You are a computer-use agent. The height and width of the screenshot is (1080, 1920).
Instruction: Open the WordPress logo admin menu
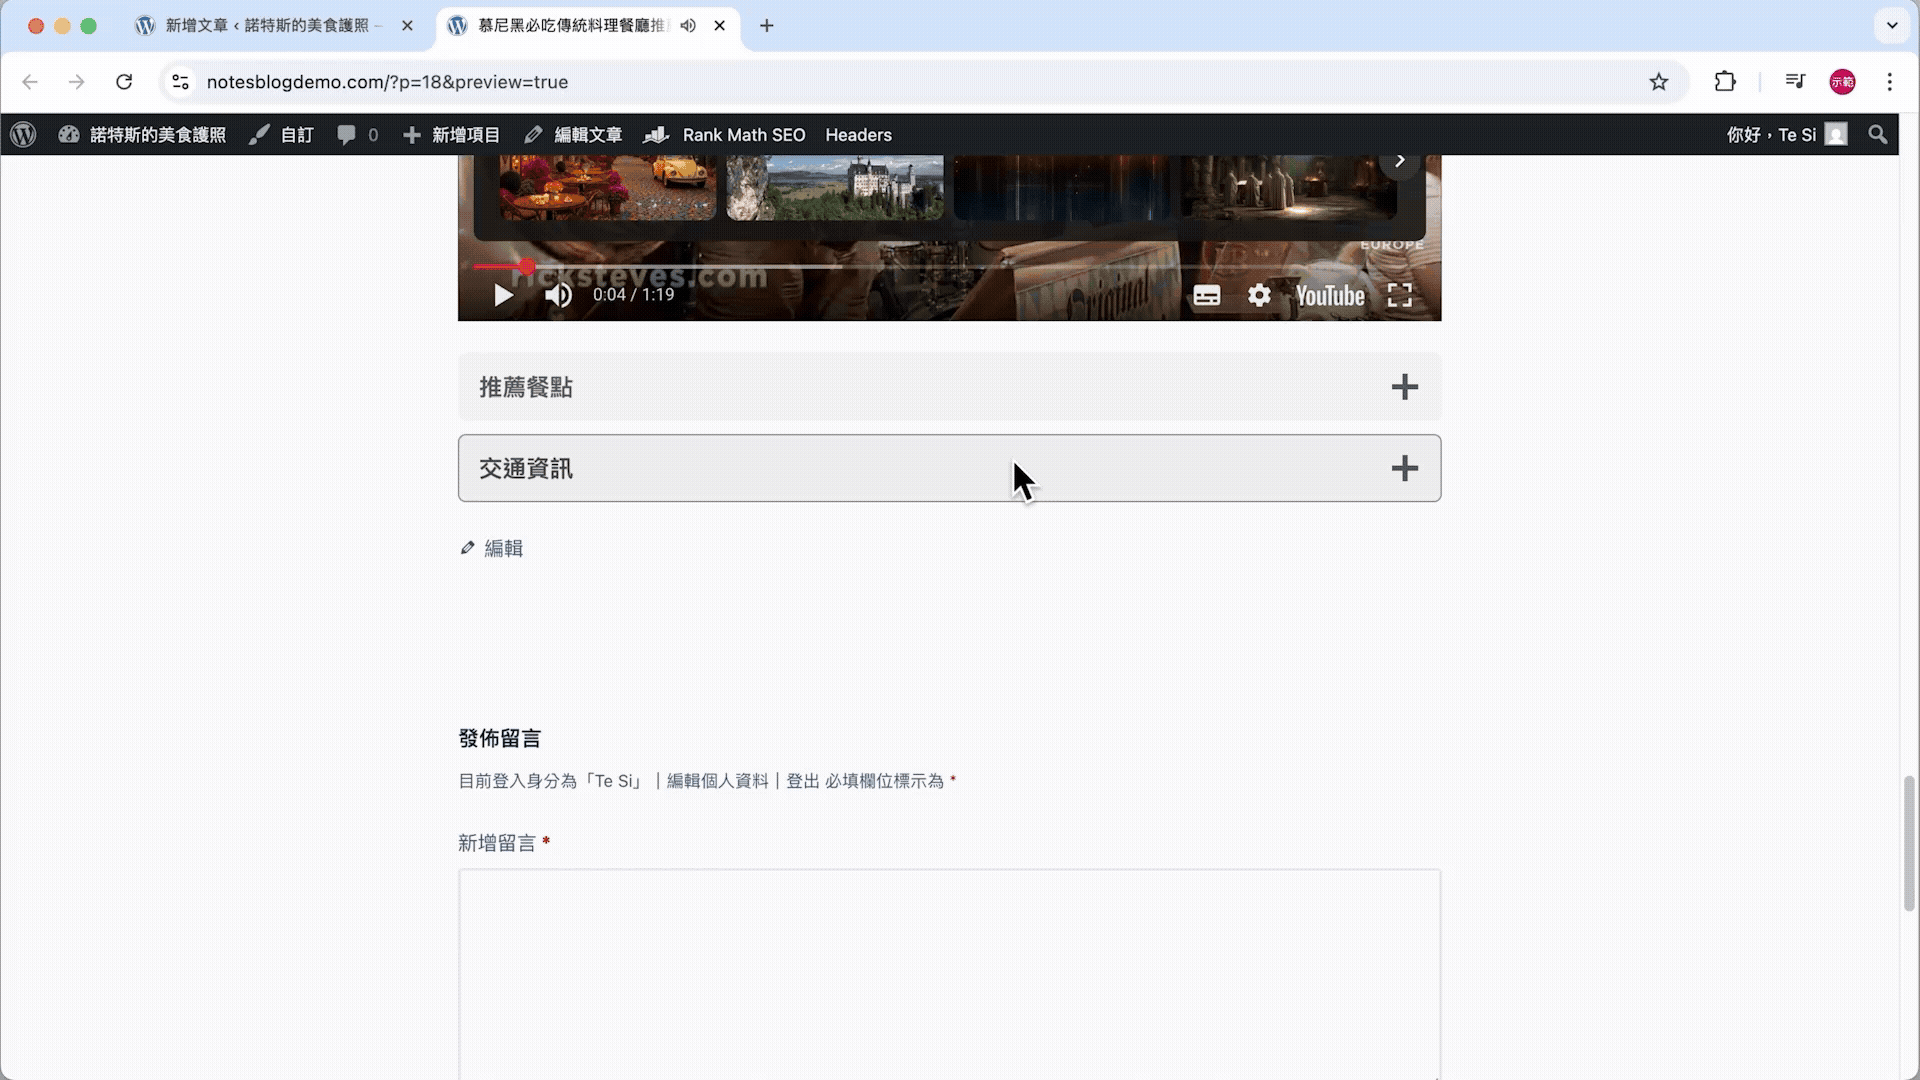24,135
